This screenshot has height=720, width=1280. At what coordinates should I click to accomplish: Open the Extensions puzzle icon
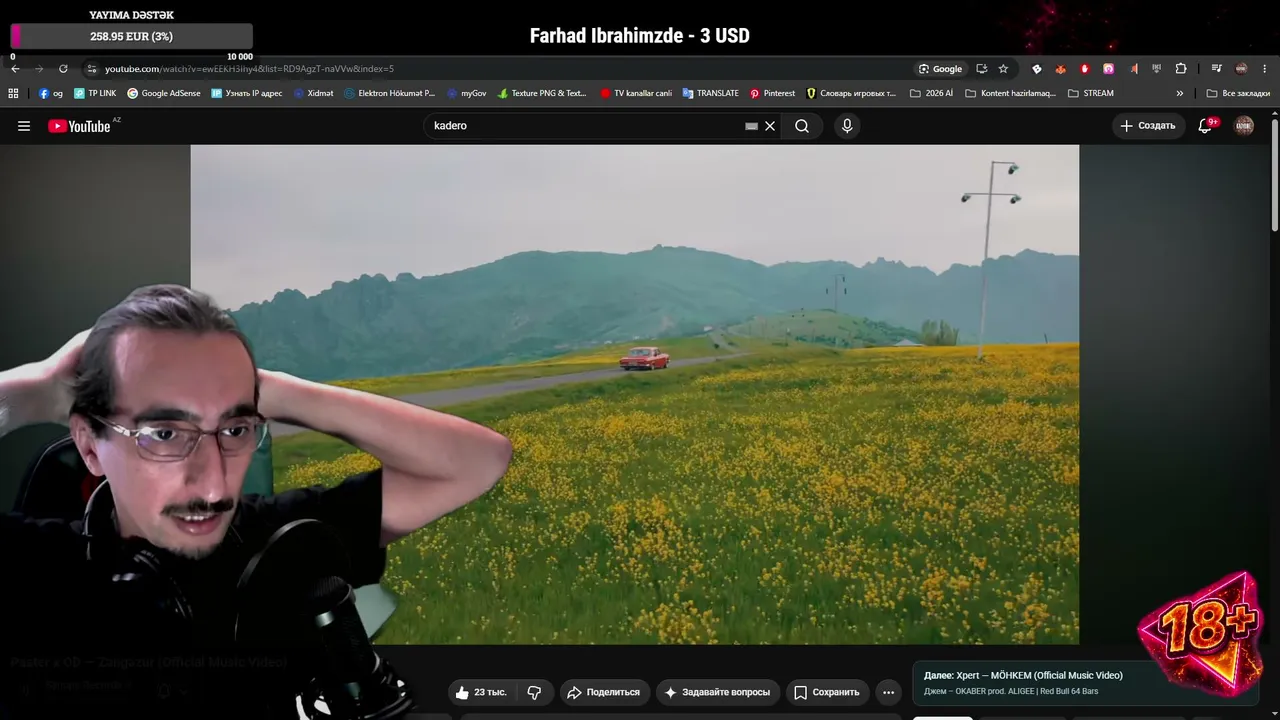pyautogui.click(x=1181, y=69)
